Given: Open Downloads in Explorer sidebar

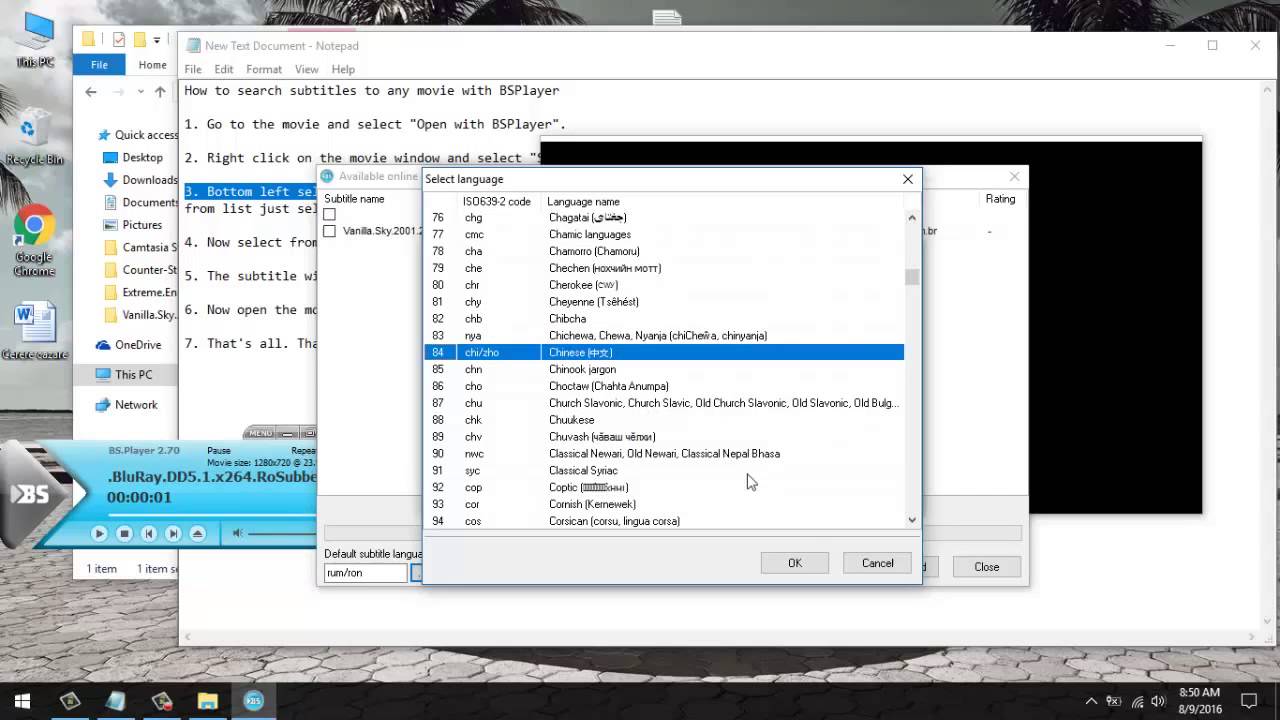Looking at the screenshot, I should 141,180.
